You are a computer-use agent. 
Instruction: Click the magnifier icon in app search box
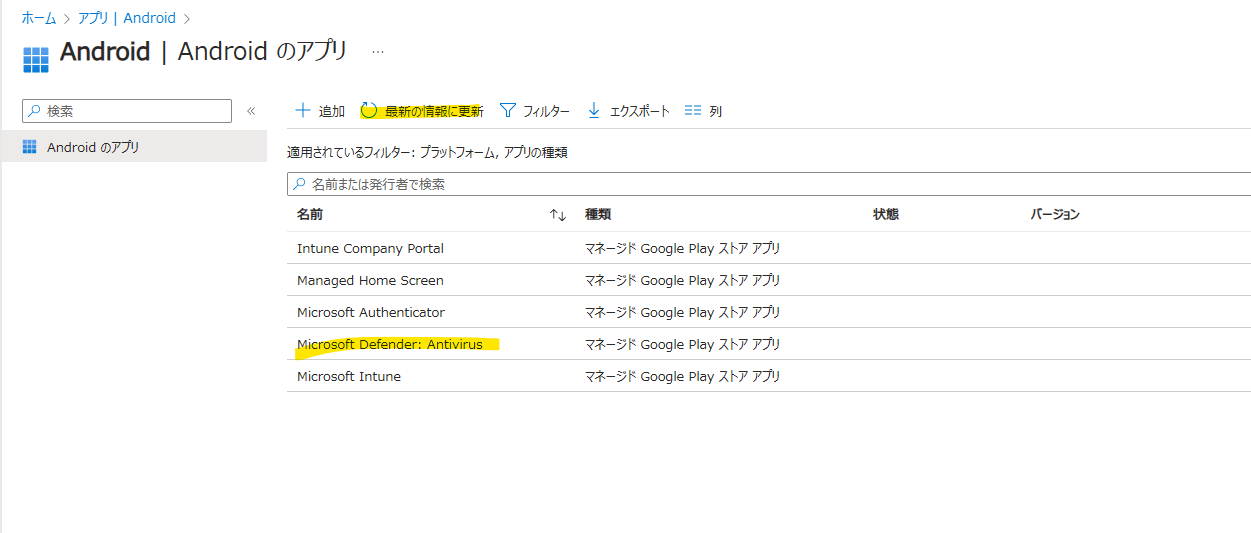(x=299, y=184)
